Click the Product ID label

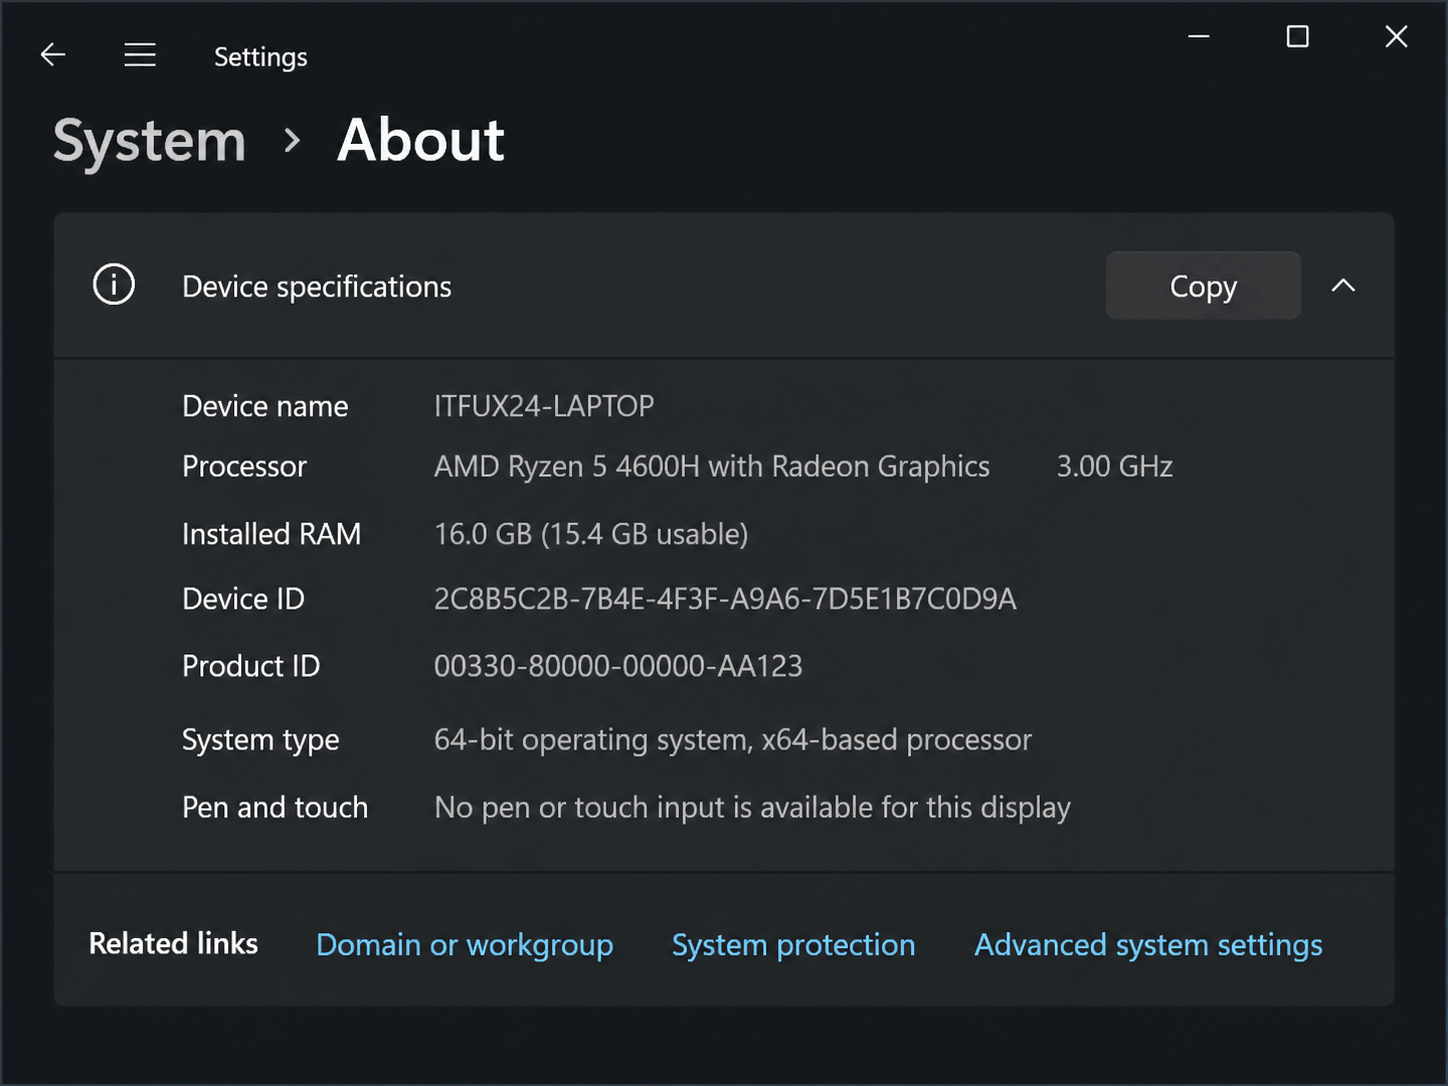251,666
